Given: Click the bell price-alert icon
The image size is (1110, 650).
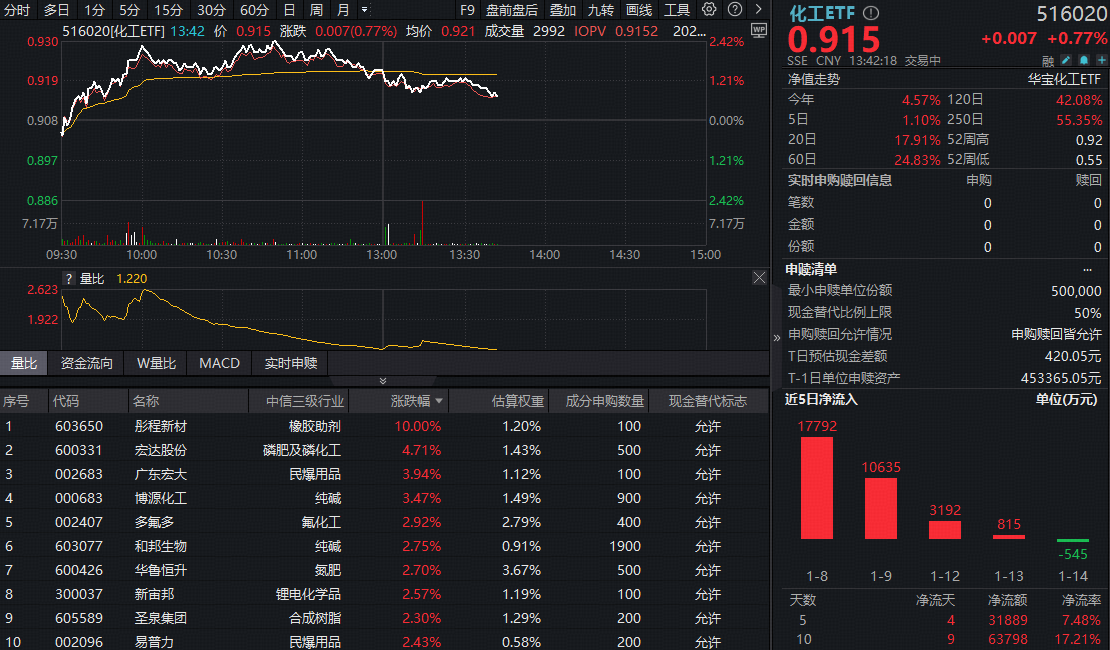Looking at the screenshot, I should pyautogui.click(x=1083, y=60).
